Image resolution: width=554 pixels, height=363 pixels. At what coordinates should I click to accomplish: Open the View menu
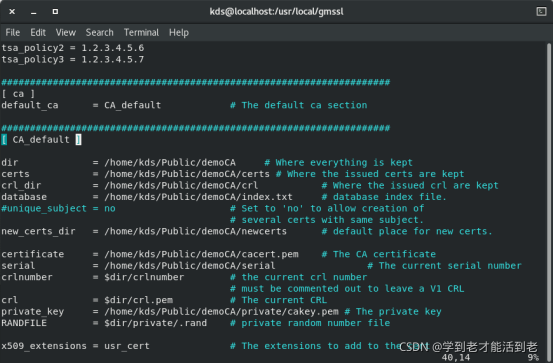point(65,33)
